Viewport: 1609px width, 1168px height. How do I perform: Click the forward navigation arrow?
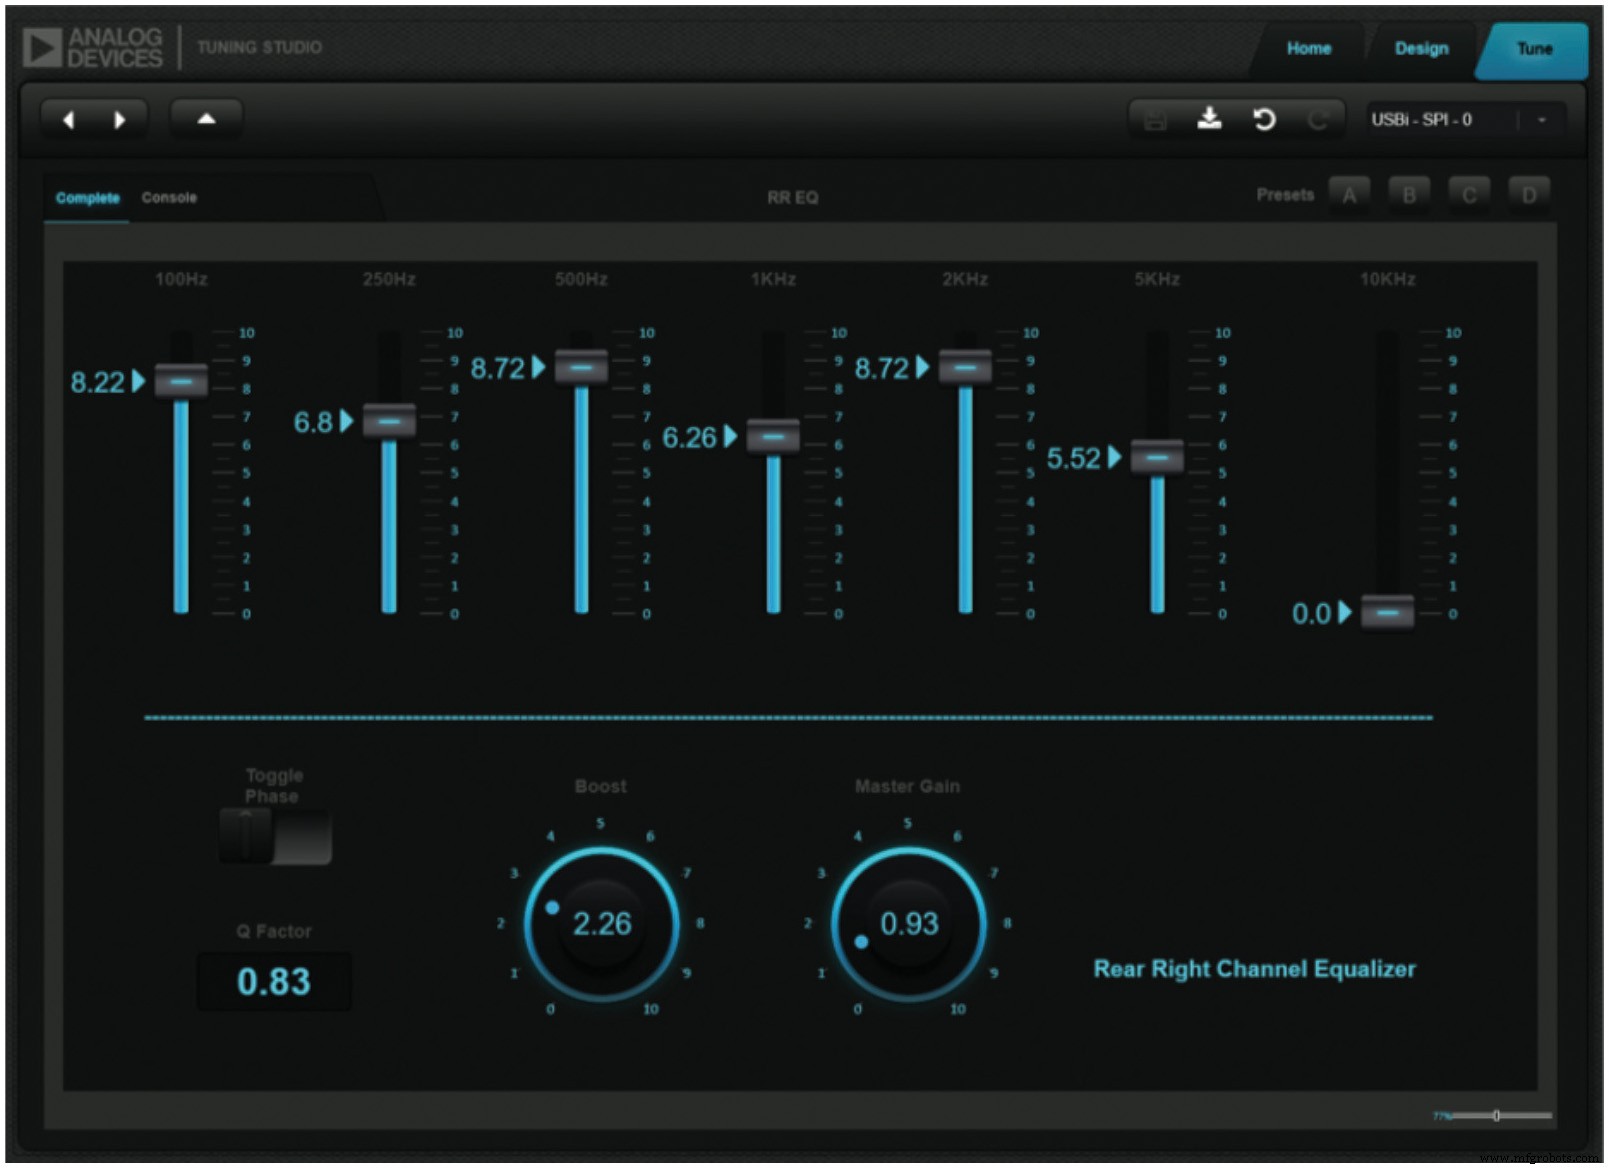point(119,119)
